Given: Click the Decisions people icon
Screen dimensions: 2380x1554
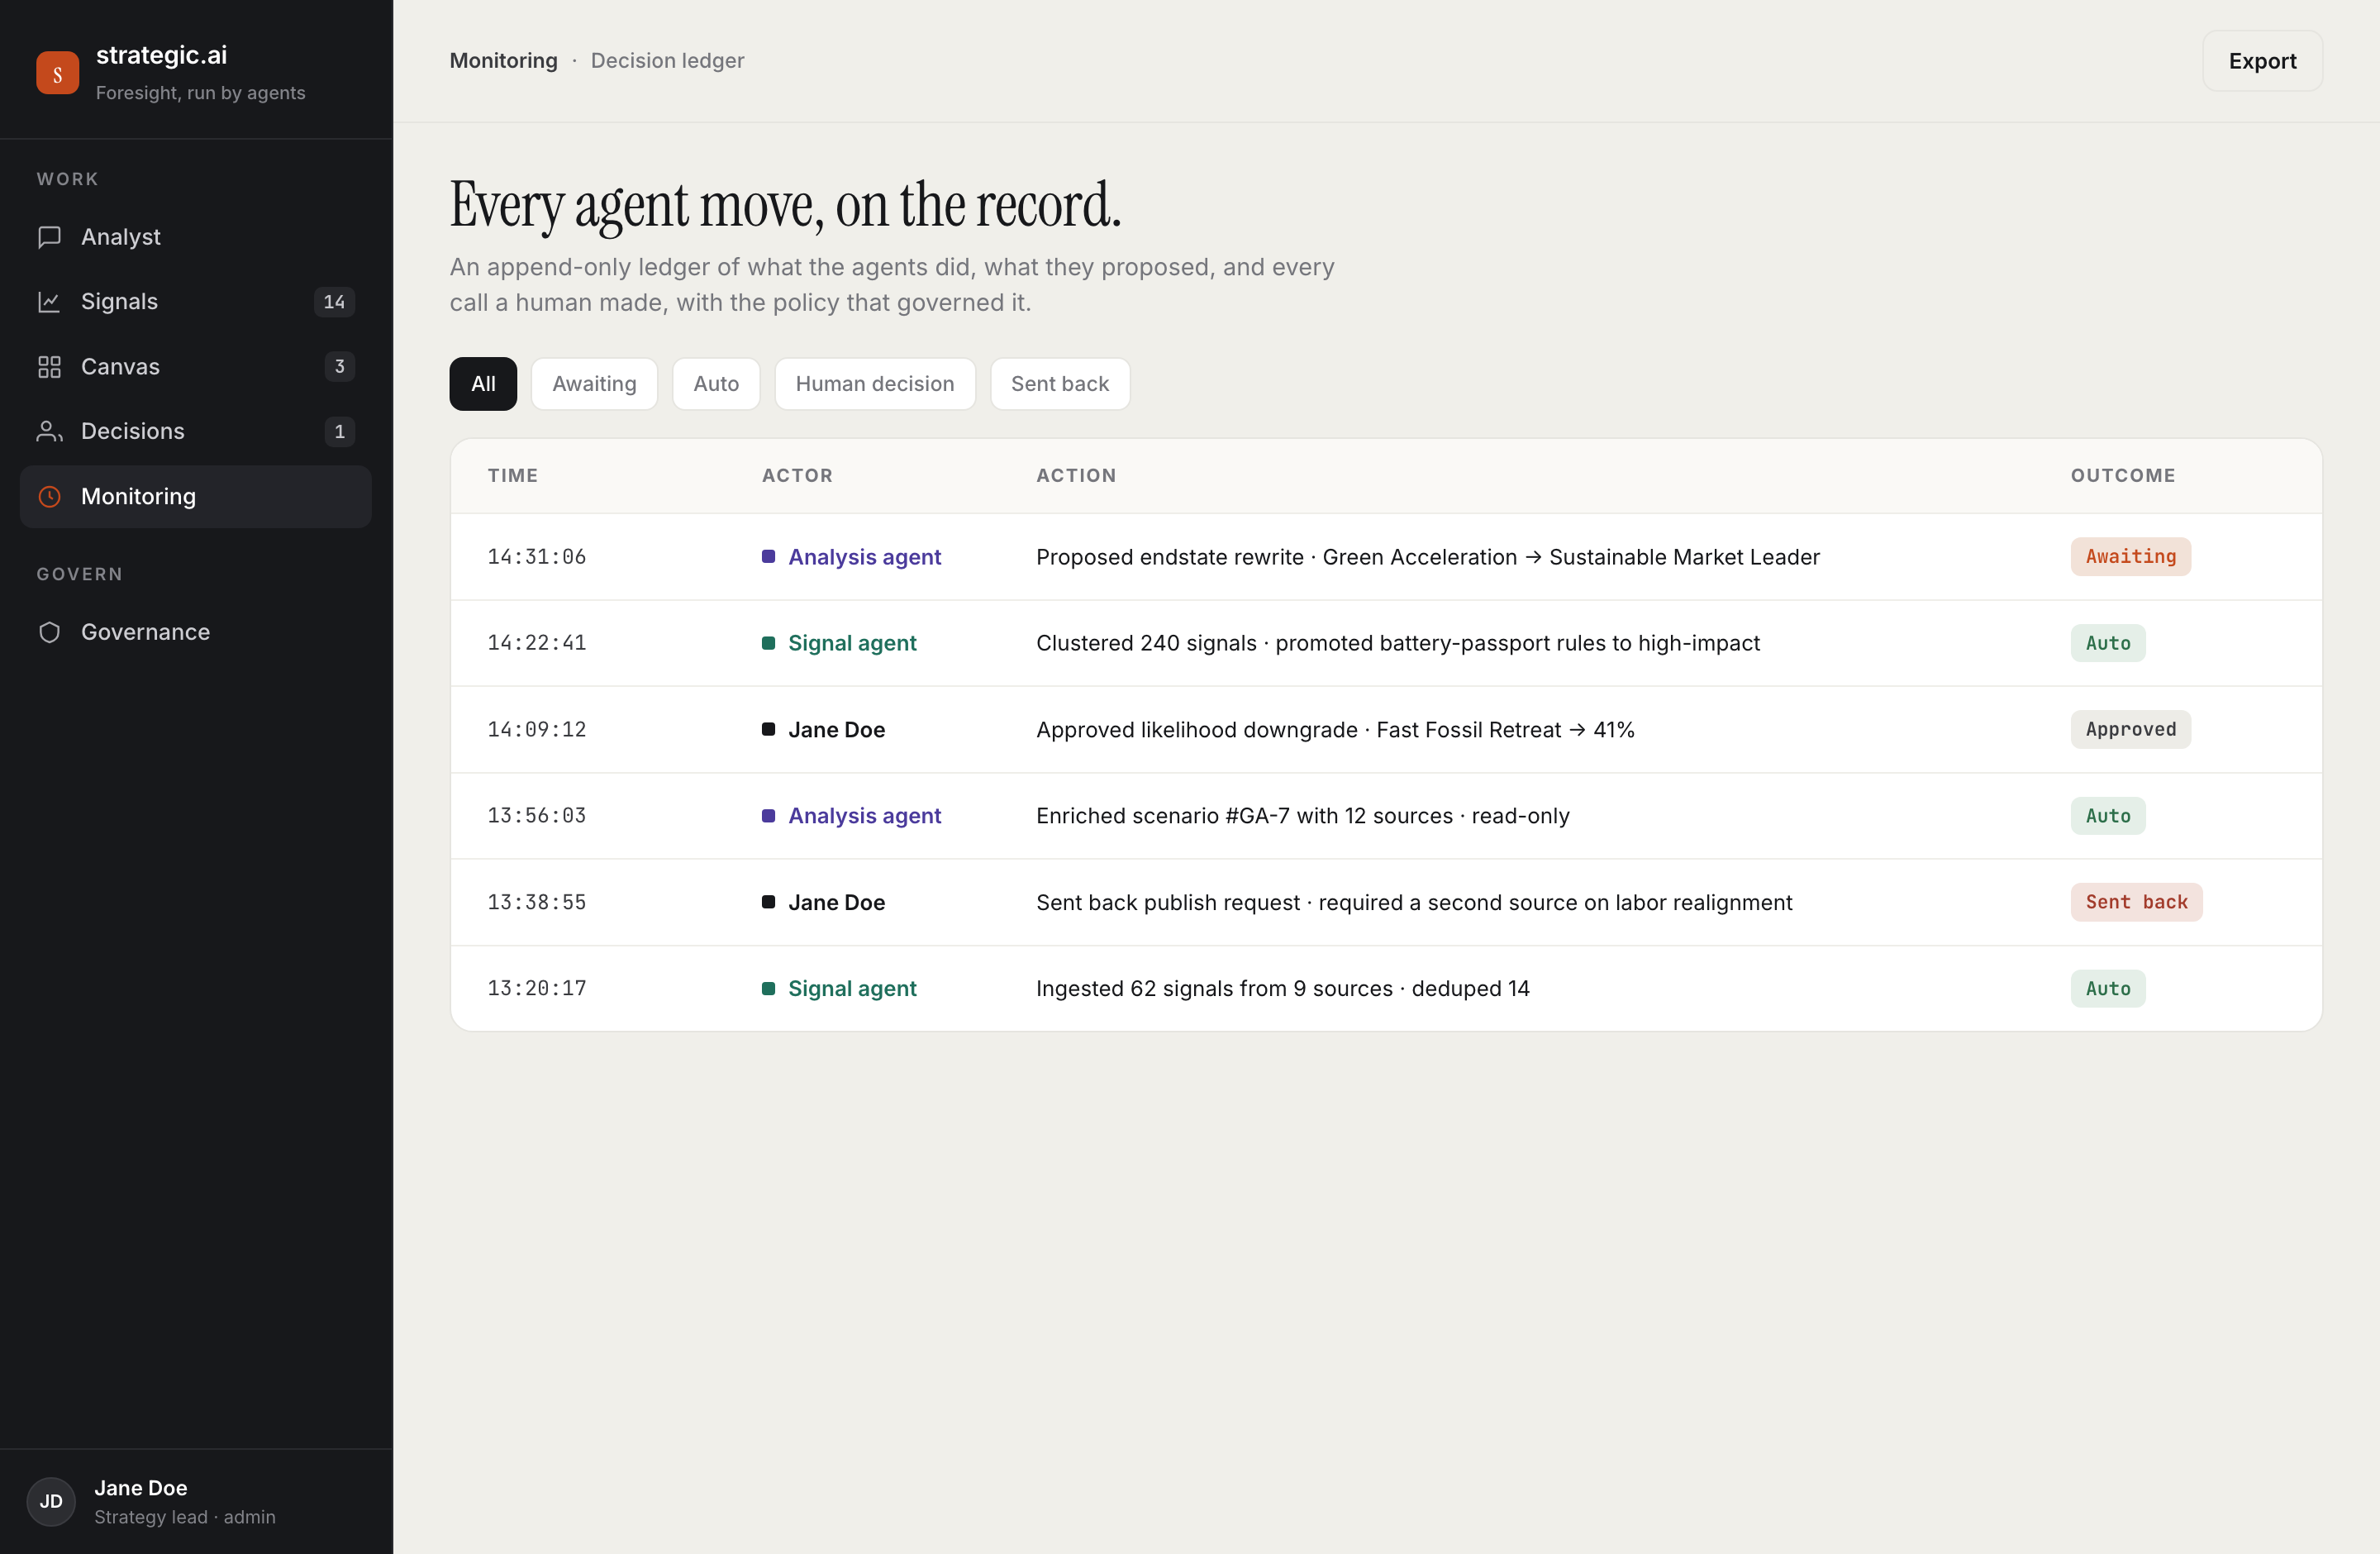Looking at the screenshot, I should click(x=49, y=431).
